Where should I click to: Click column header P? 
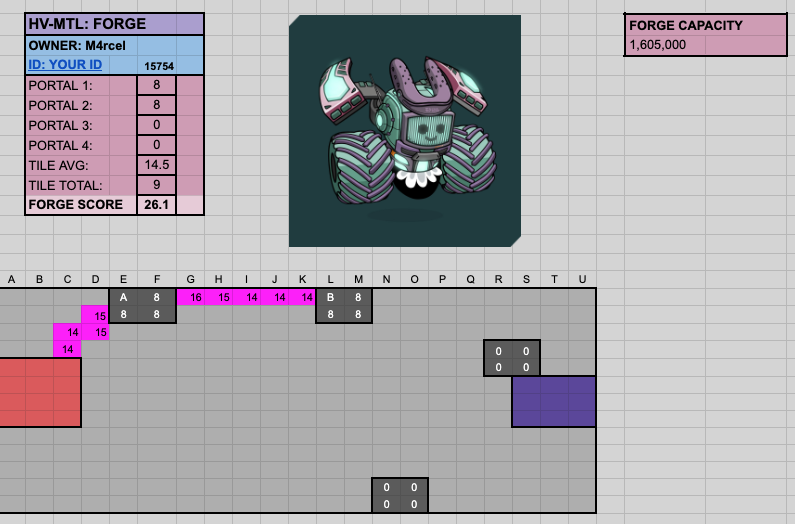coord(442,279)
